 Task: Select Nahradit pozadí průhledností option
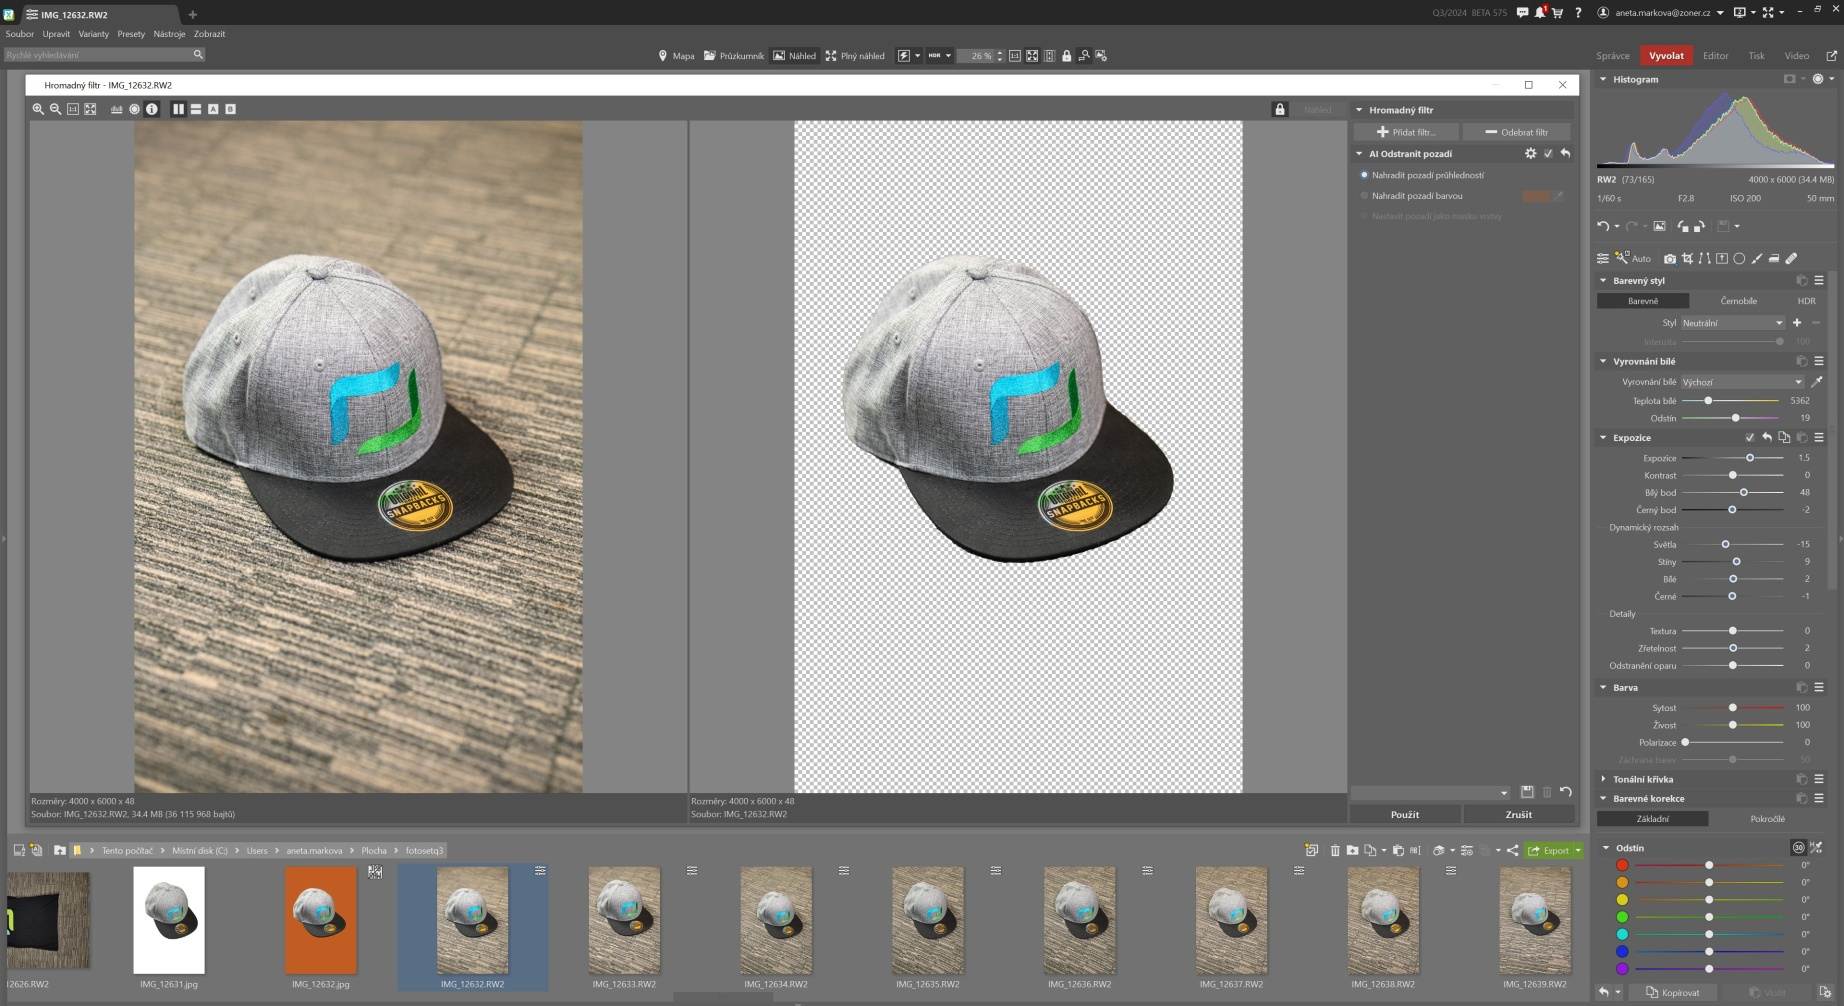1364,175
